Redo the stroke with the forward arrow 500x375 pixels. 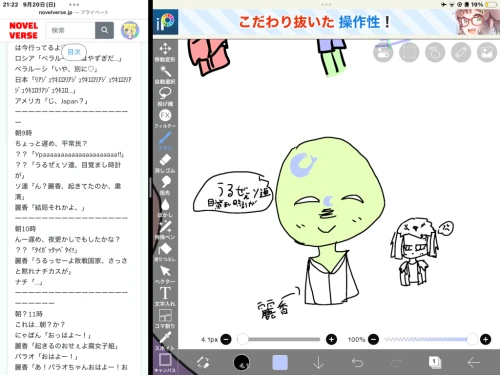click(x=396, y=362)
